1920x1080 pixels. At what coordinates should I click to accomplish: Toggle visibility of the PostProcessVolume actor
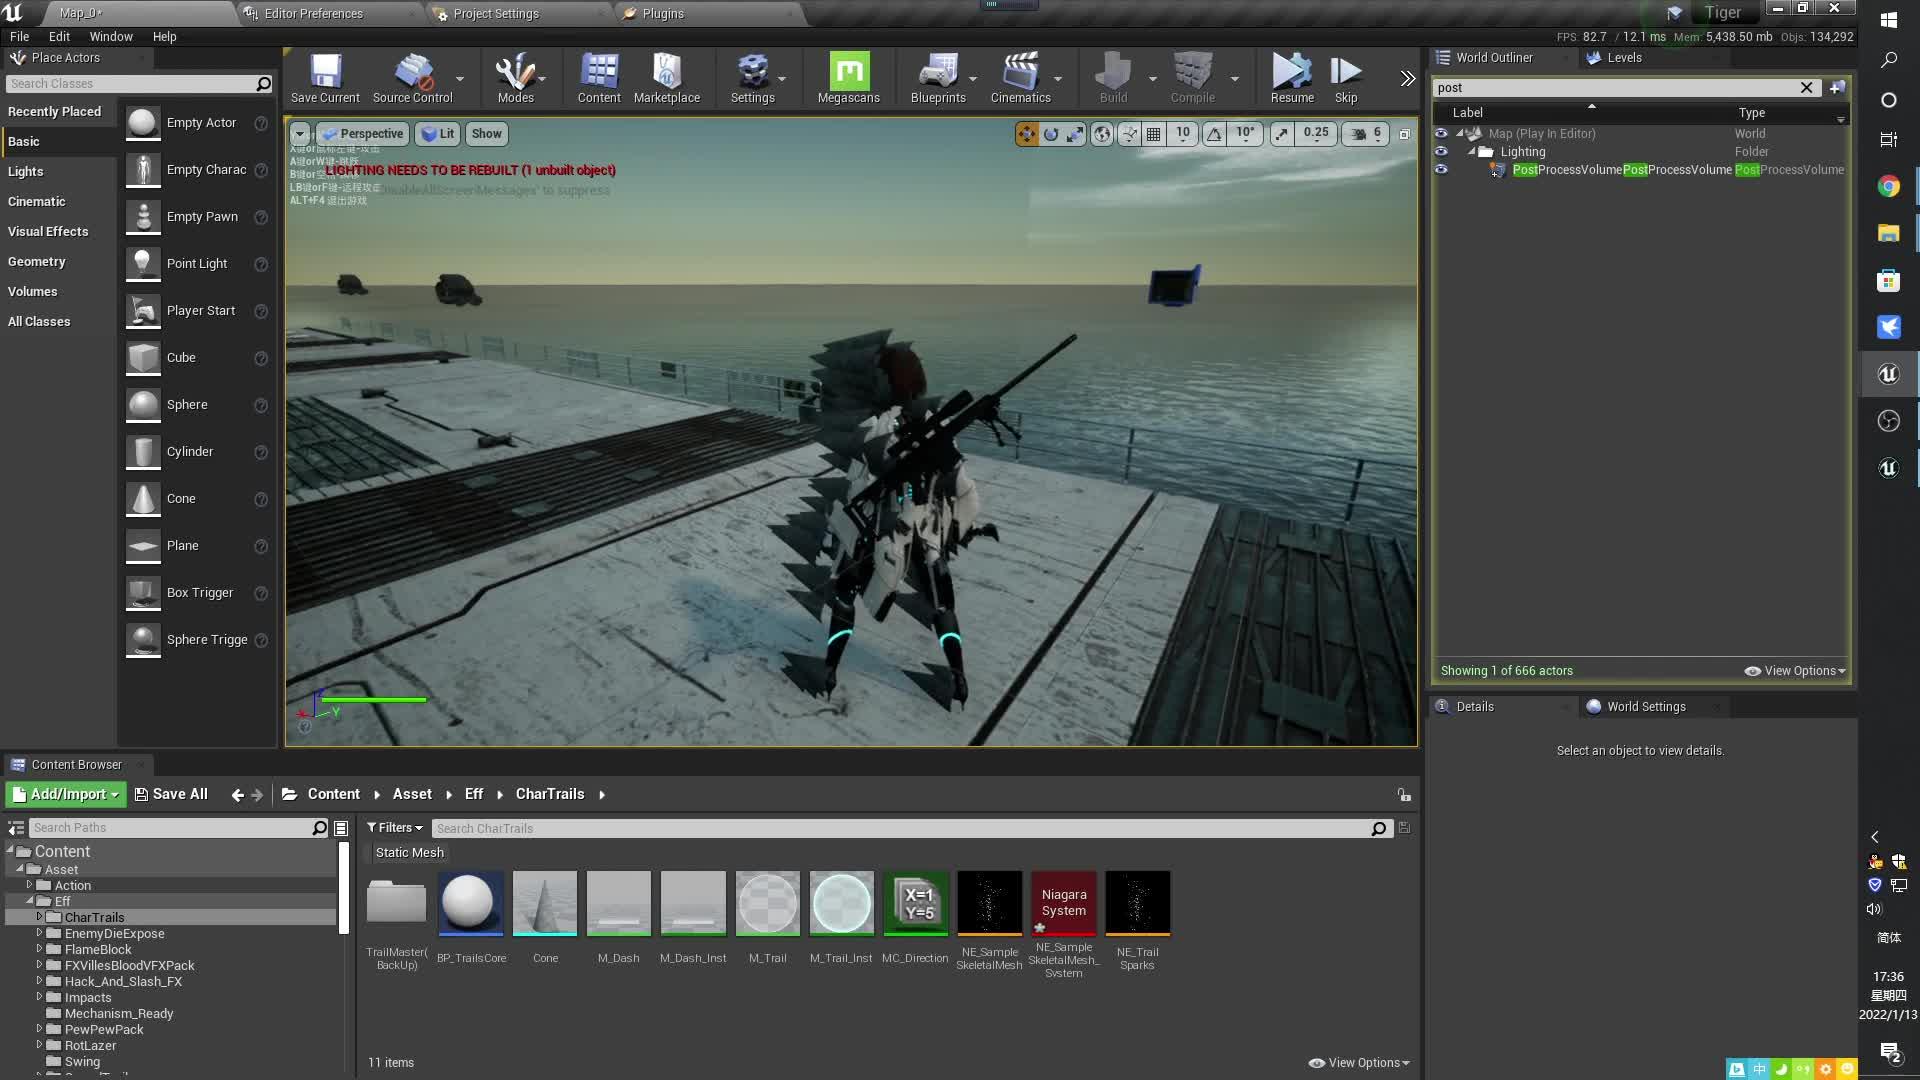[1441, 169]
